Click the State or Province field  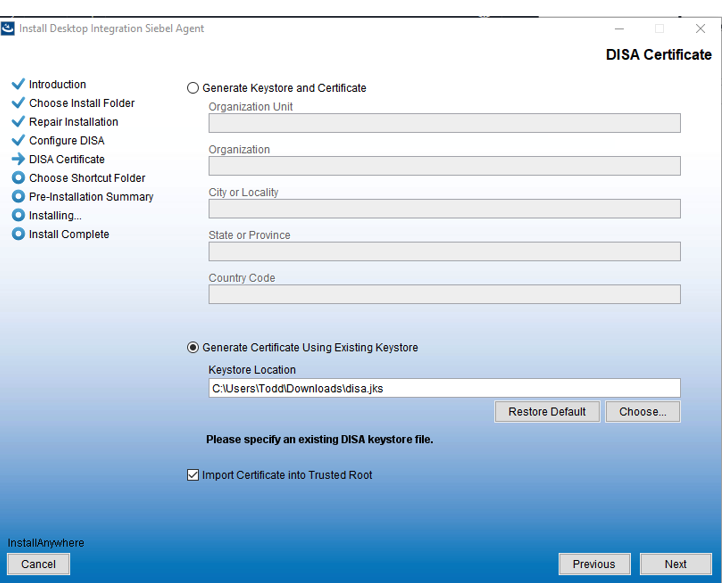tap(444, 251)
